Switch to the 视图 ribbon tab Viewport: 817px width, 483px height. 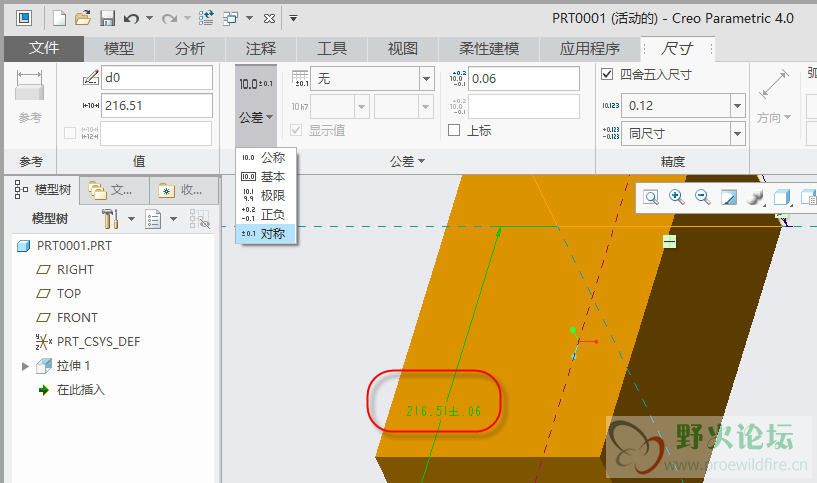click(403, 48)
